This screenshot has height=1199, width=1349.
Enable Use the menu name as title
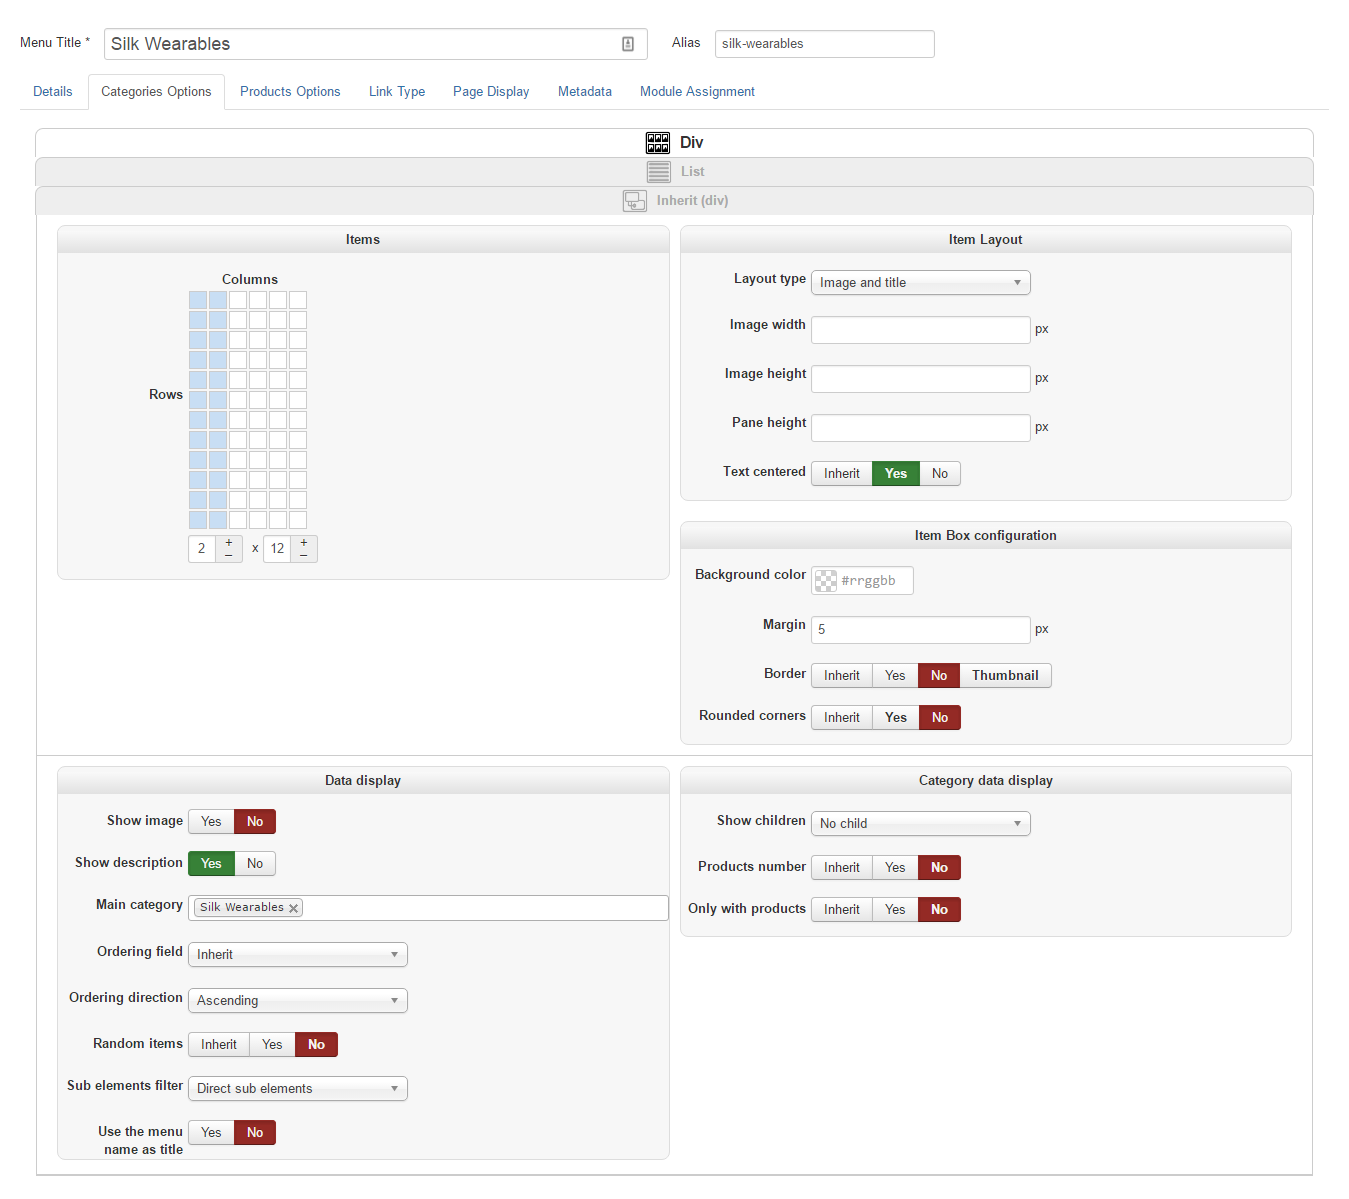[x=211, y=1133]
